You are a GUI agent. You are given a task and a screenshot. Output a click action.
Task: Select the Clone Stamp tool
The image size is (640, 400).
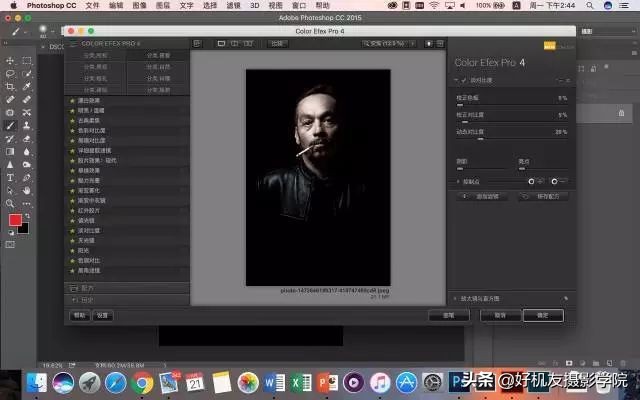point(27,125)
